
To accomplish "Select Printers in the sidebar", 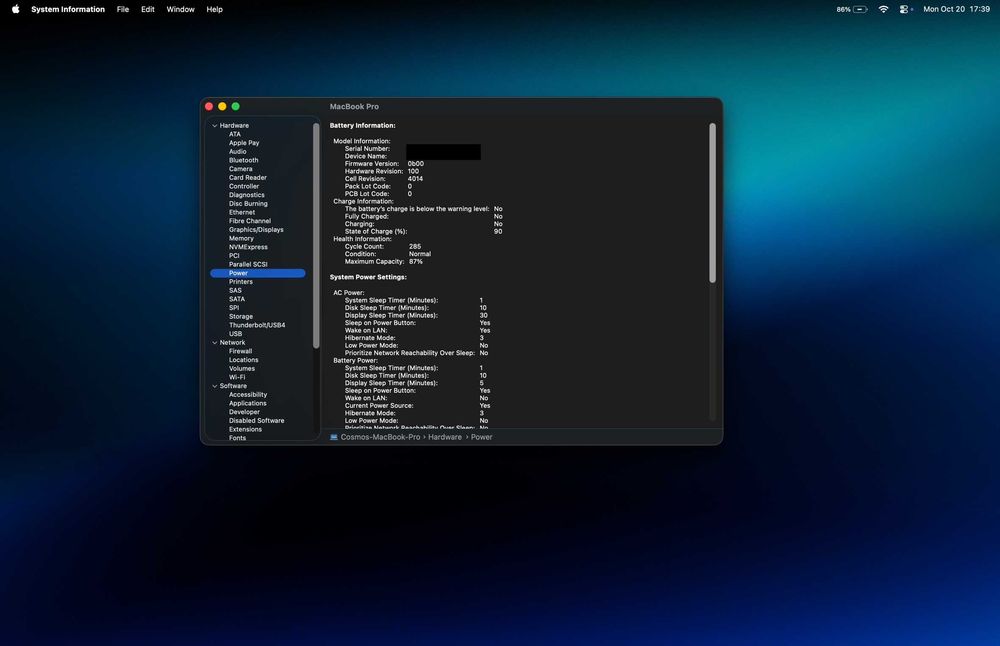I will pos(240,281).
